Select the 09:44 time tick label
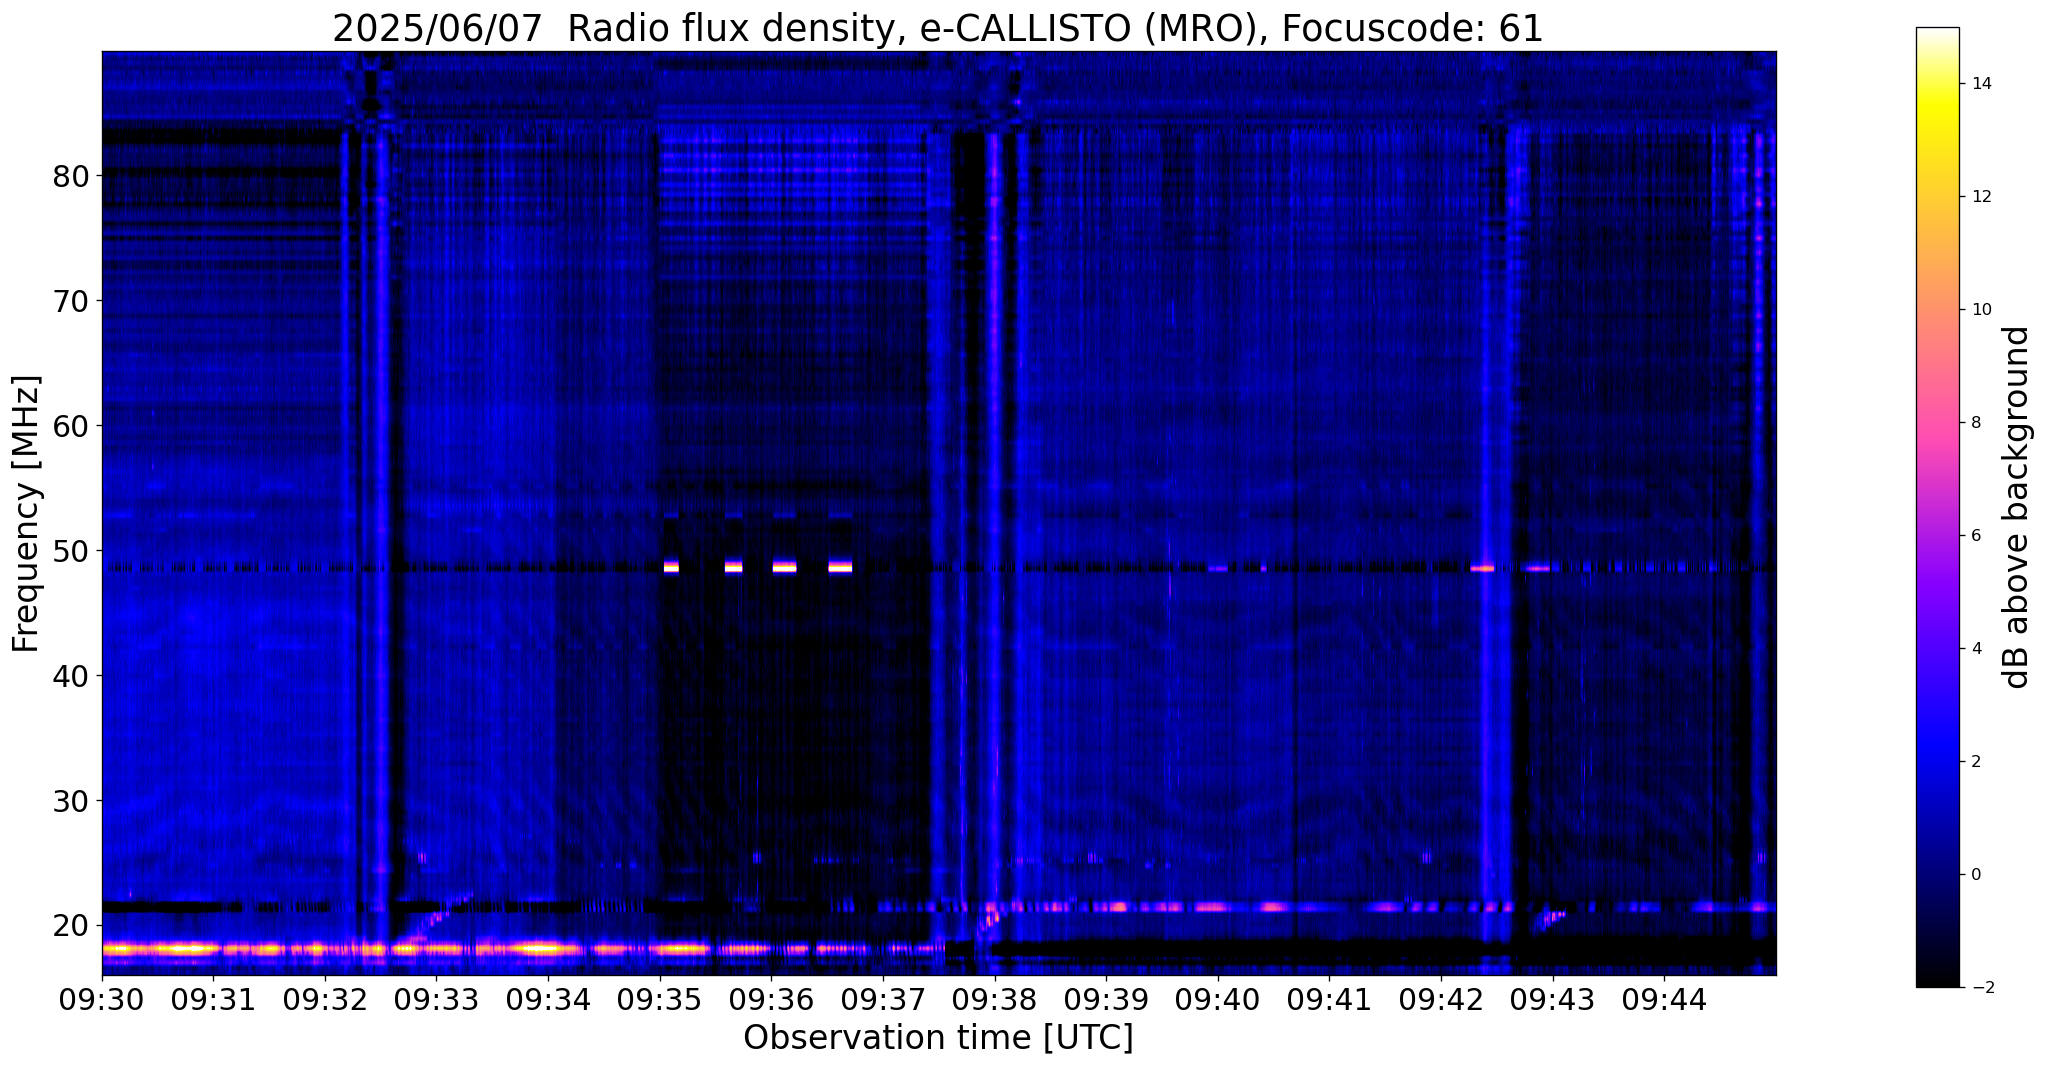This screenshot has height=1067, width=2047. [x=1664, y=1001]
